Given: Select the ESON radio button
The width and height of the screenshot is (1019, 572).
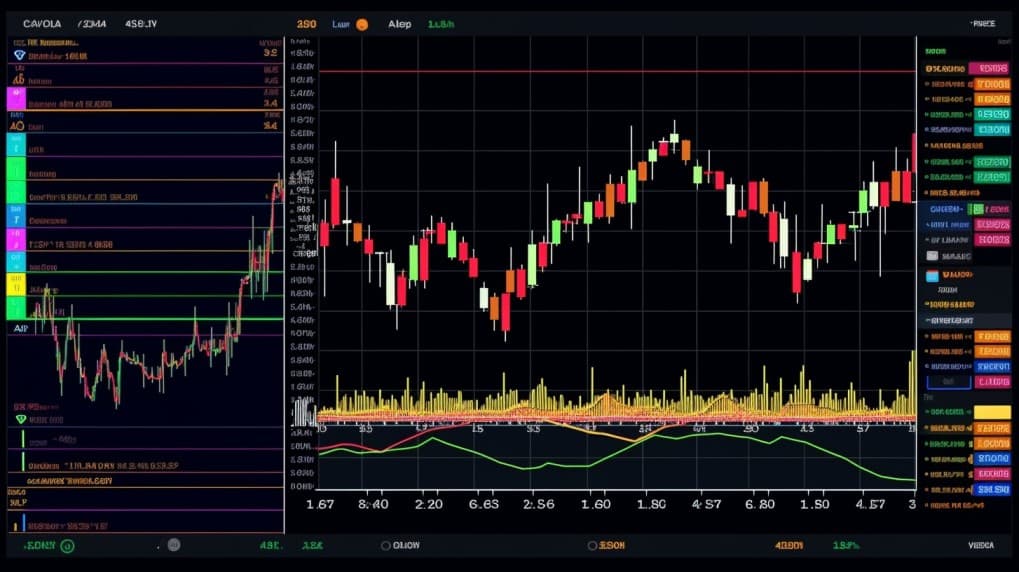Looking at the screenshot, I should pyautogui.click(x=592, y=545).
